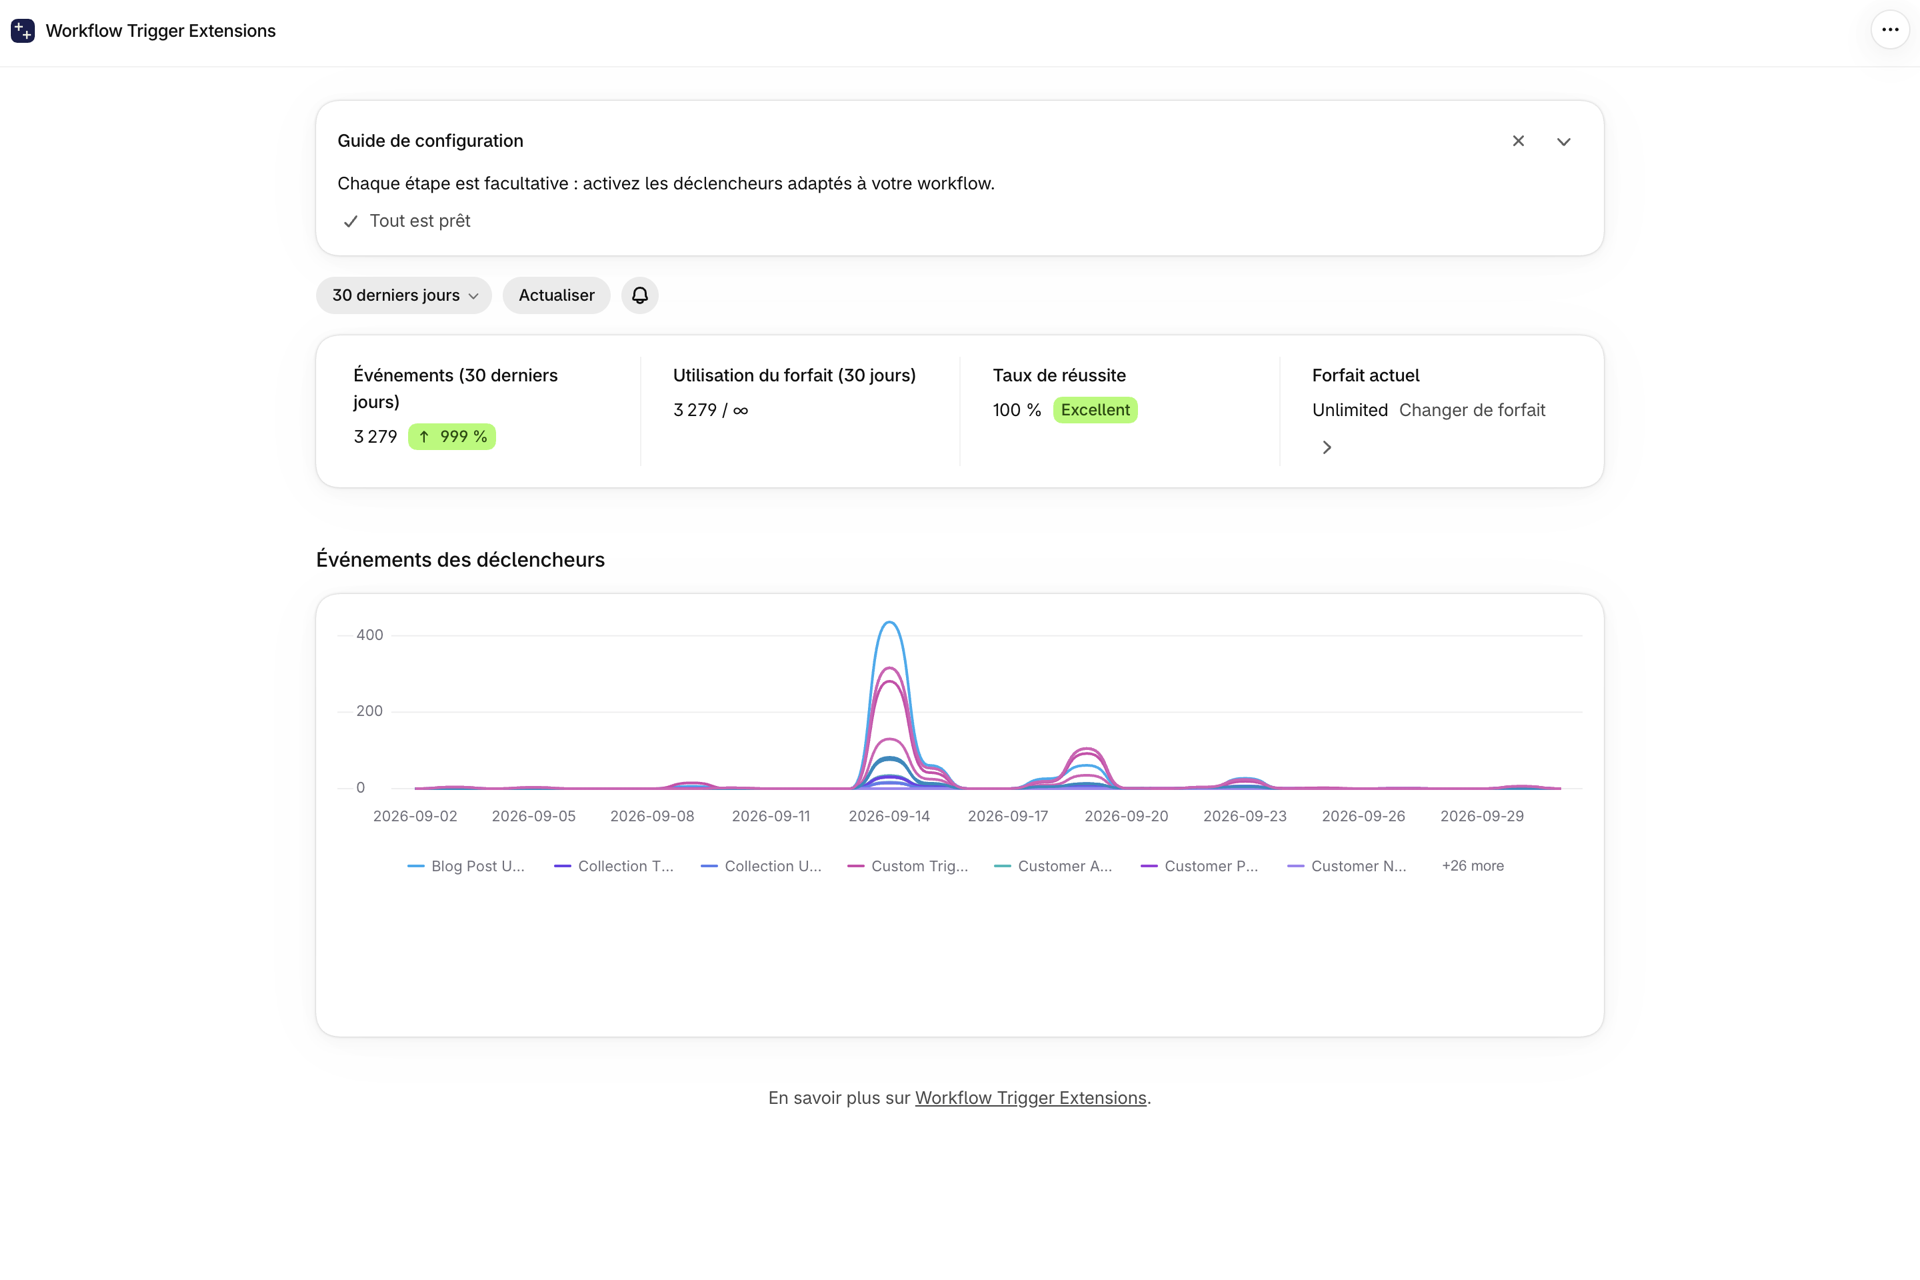Open the three-dot more options menu
Viewport: 1920px width, 1280px height.
[x=1889, y=30]
